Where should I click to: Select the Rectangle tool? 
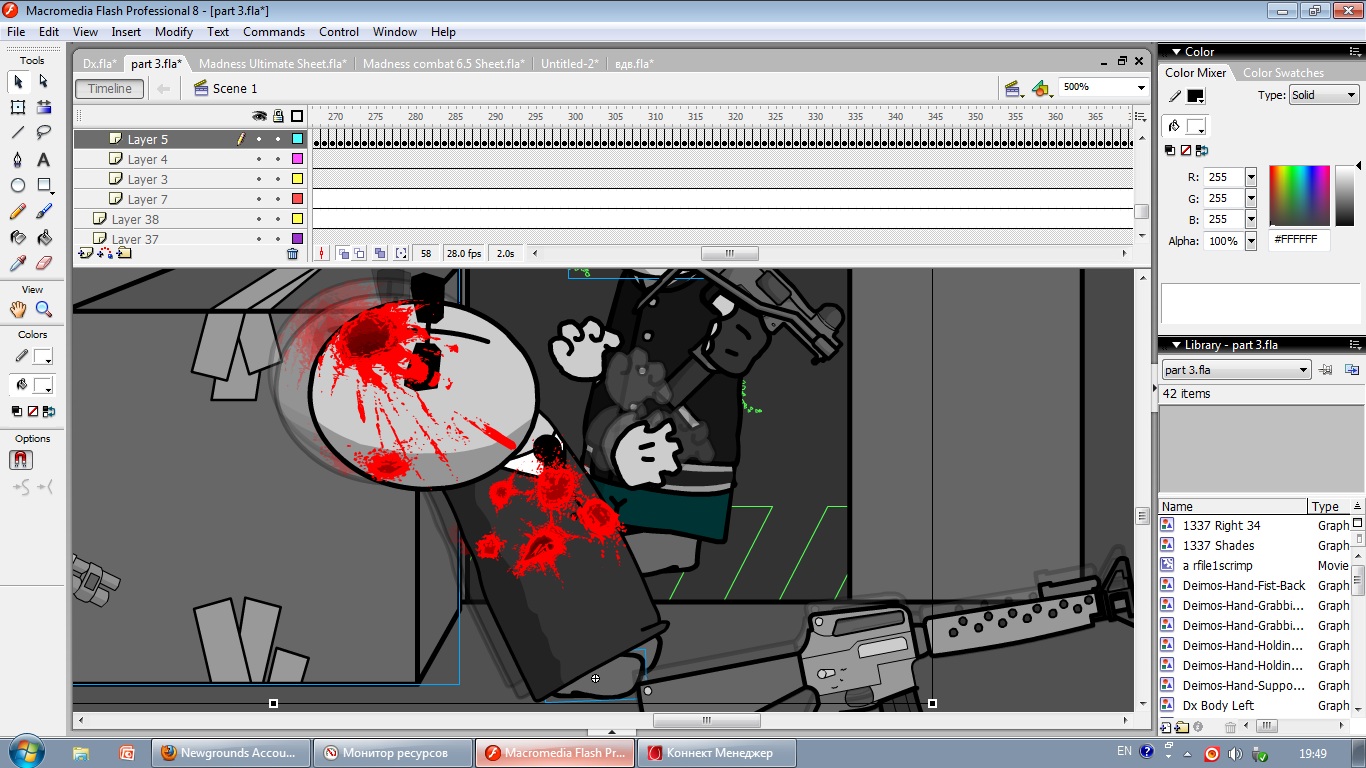coord(43,185)
